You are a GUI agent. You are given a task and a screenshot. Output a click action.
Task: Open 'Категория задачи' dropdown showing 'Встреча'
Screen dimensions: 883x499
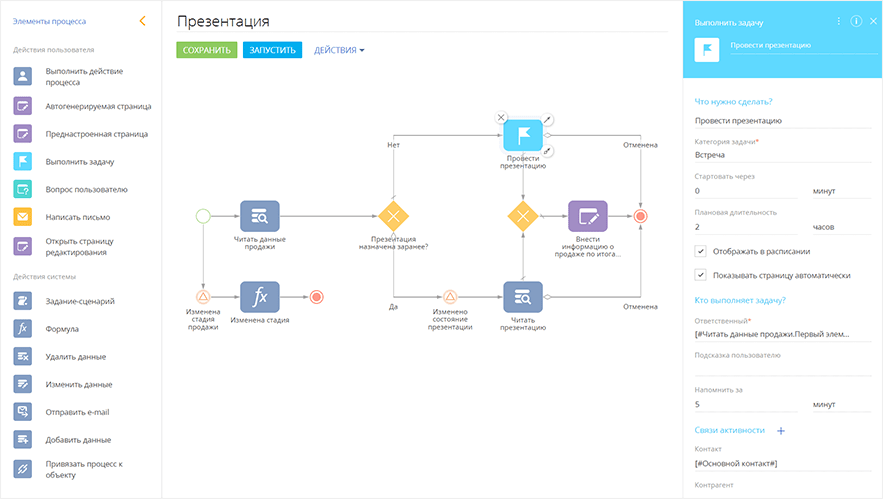tap(783, 155)
